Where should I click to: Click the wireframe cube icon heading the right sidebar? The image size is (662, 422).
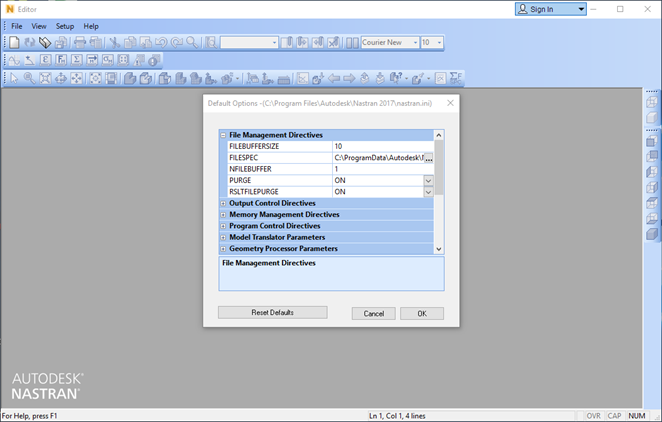(652, 103)
